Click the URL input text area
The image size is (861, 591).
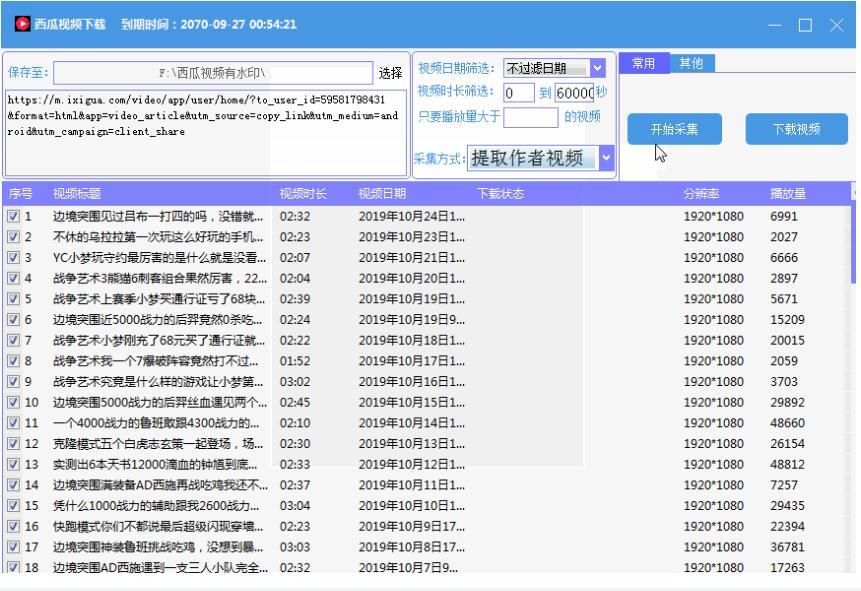point(206,132)
